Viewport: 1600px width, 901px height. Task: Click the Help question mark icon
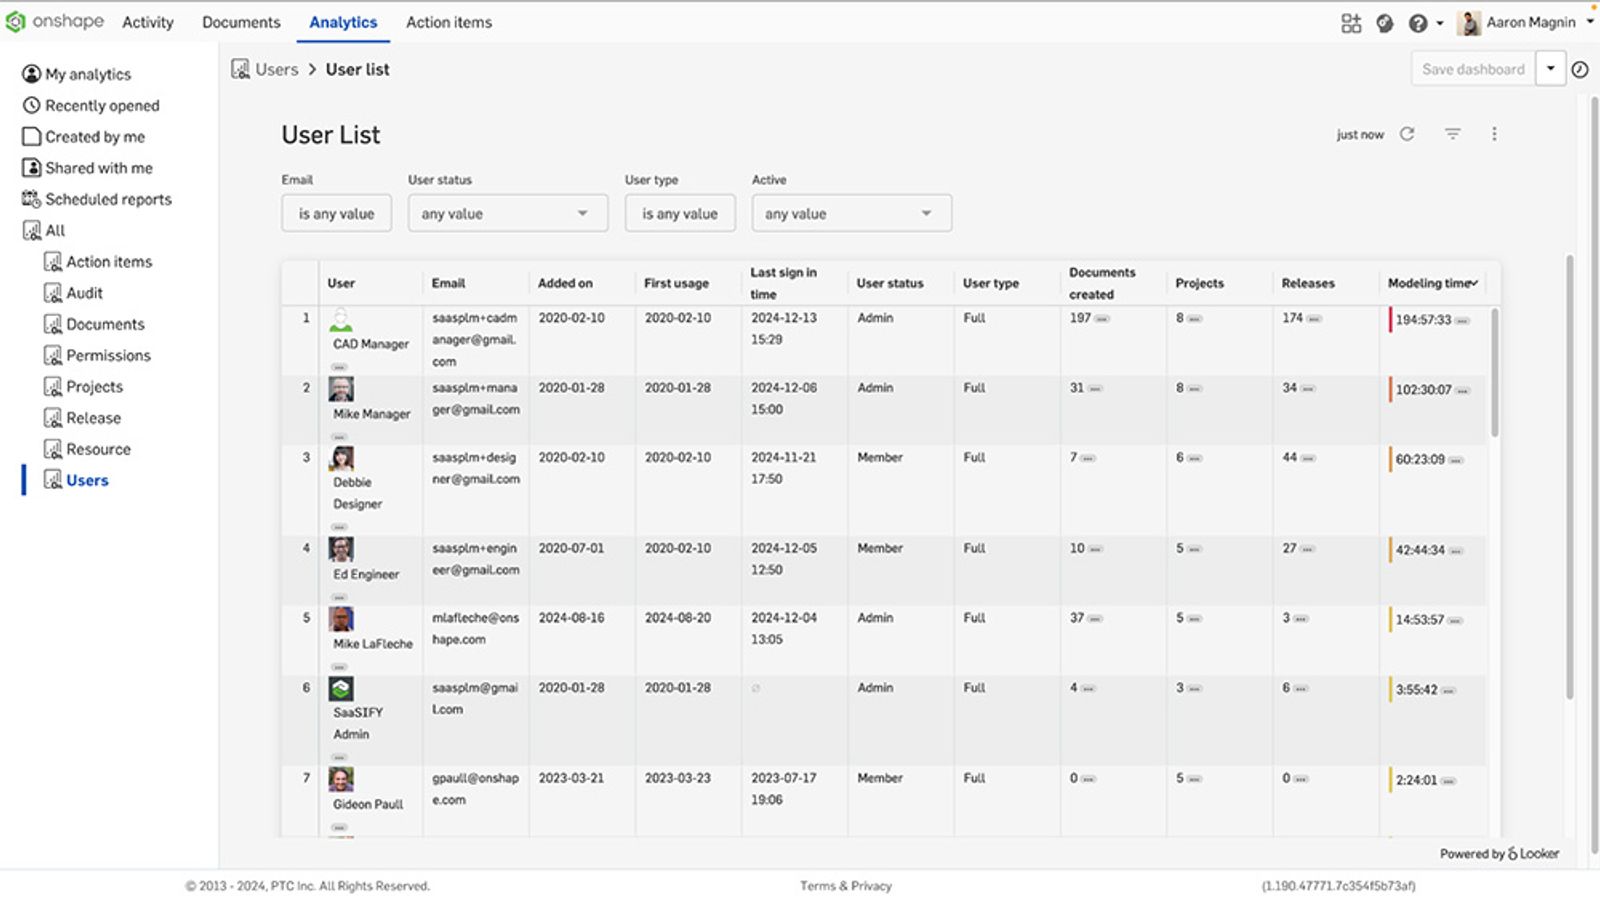point(1417,22)
